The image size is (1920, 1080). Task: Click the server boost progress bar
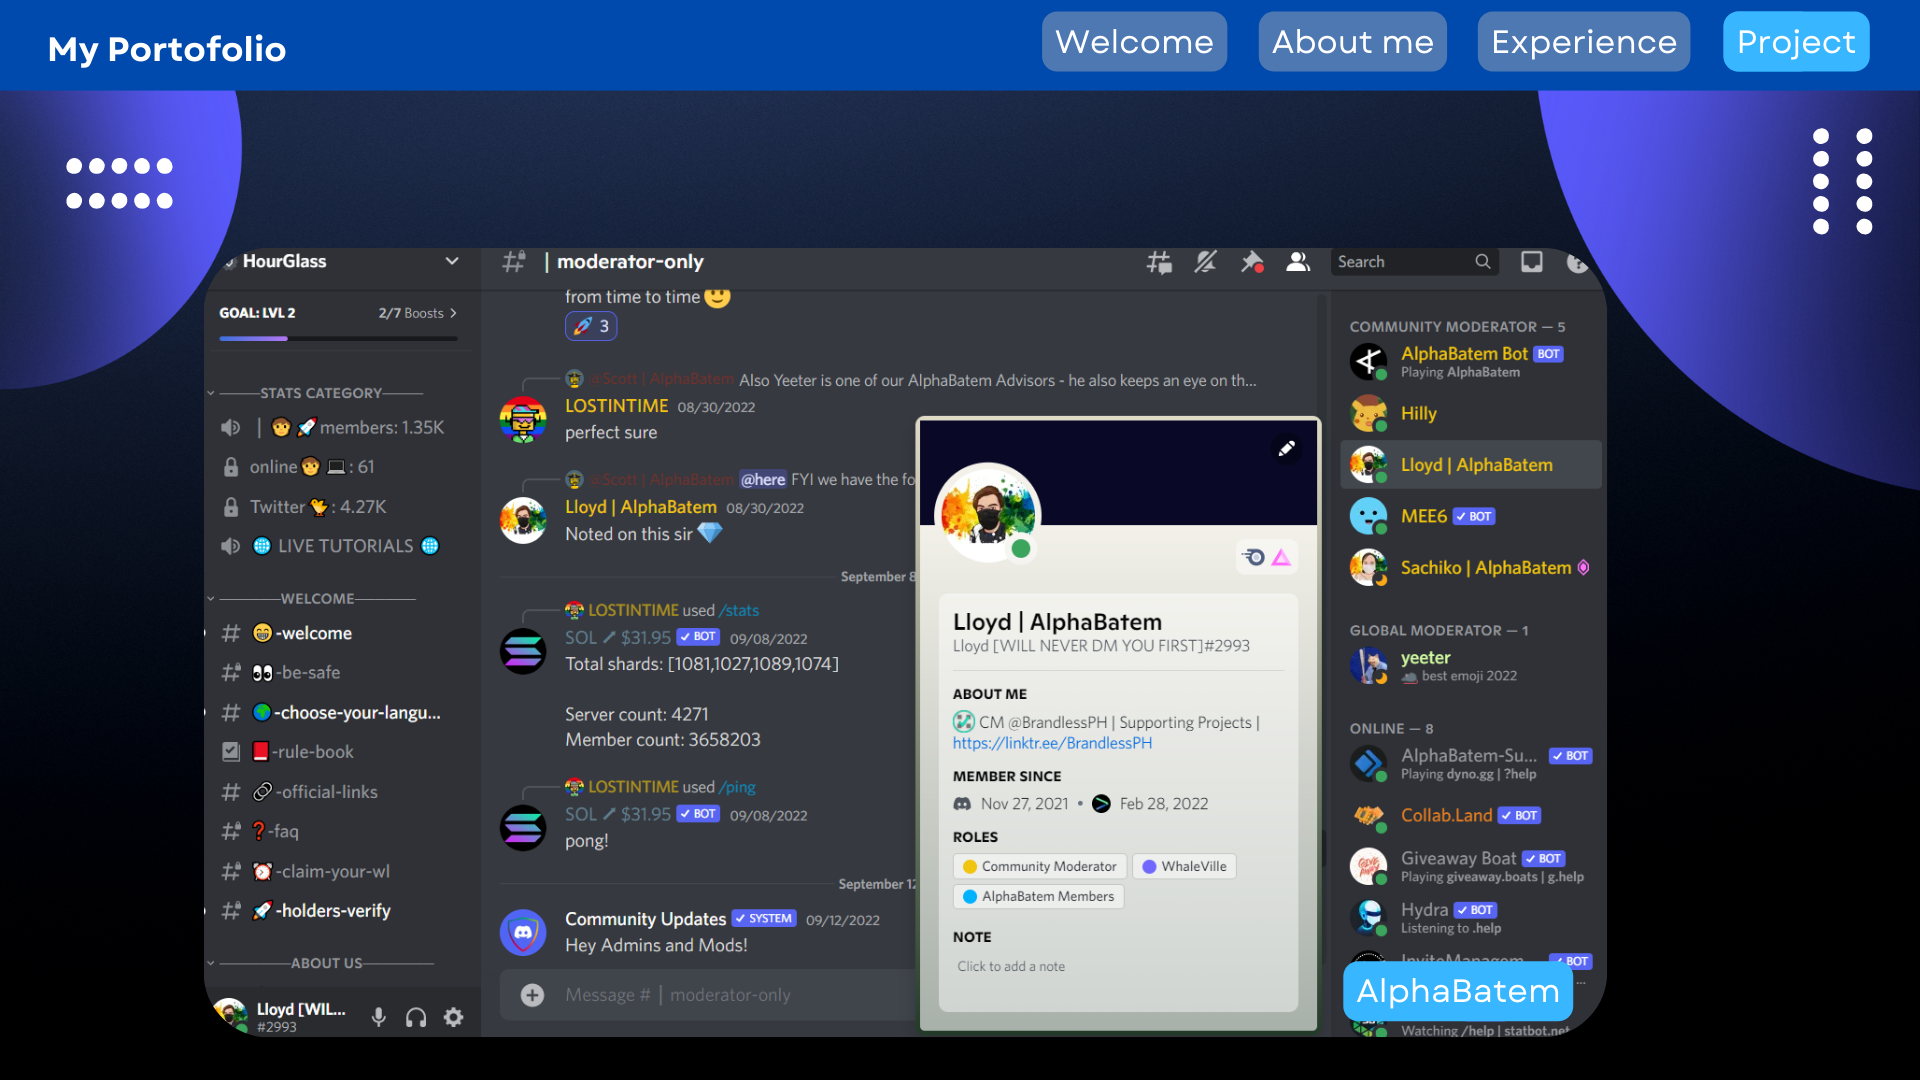(338, 339)
